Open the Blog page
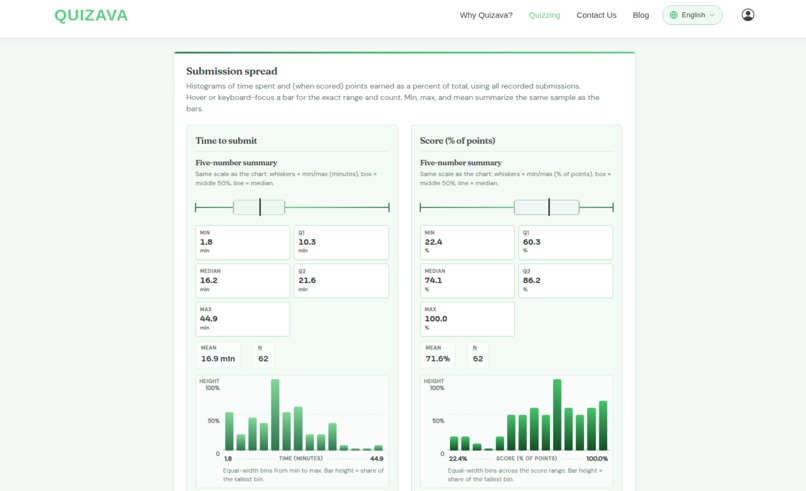Image resolution: width=806 pixels, height=491 pixels. coord(640,15)
